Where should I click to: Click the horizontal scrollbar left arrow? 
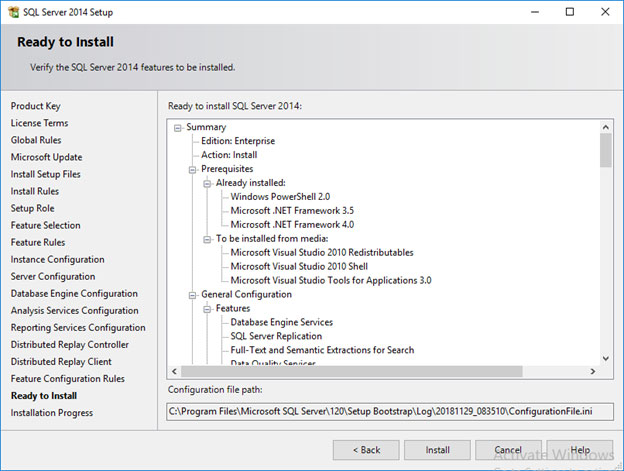coord(174,371)
